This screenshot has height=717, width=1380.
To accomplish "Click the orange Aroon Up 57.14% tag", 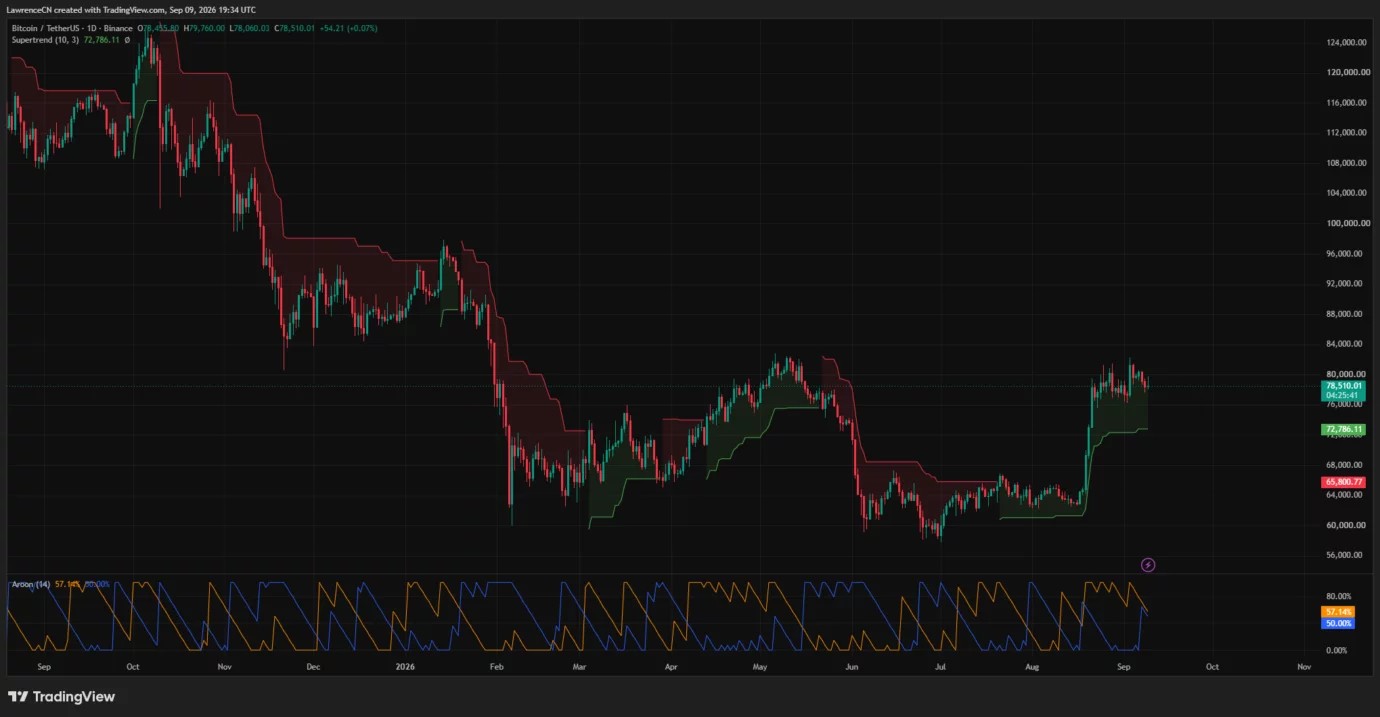I will click(x=1338, y=611).
